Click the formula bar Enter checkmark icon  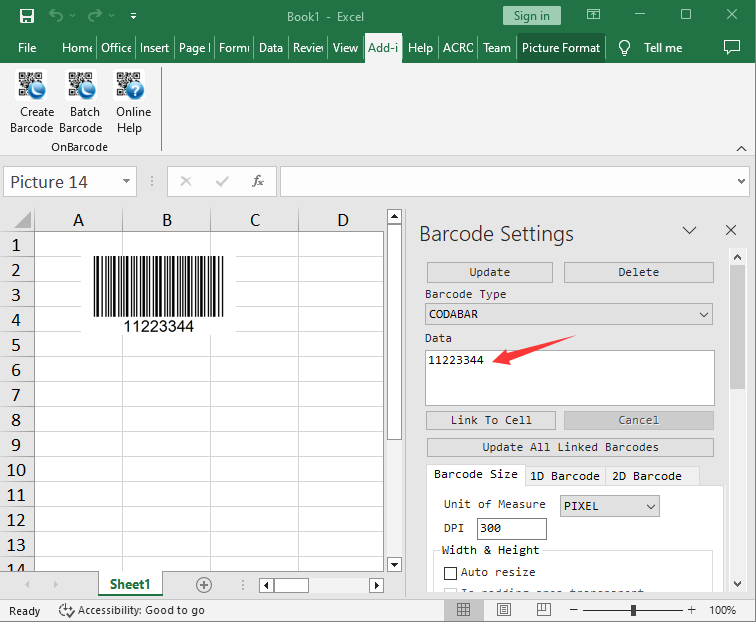point(222,181)
